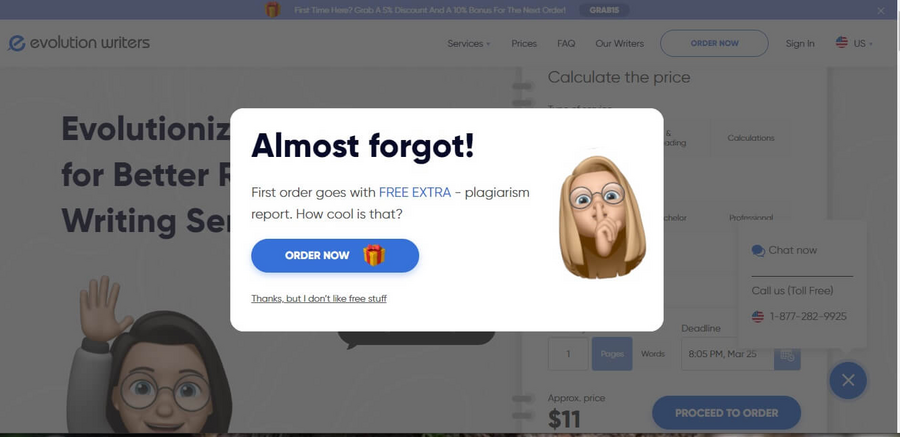Select the Calculations service type

[x=751, y=138]
